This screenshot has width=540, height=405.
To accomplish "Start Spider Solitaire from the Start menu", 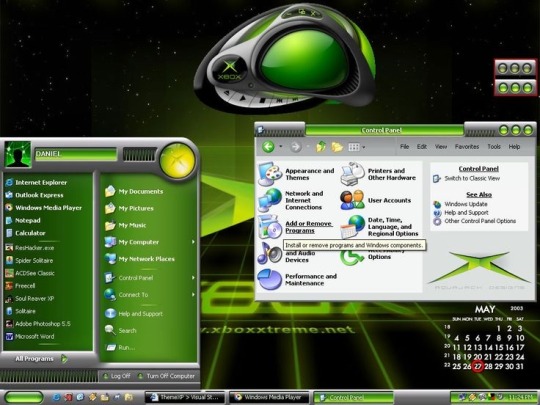I will coord(29,260).
